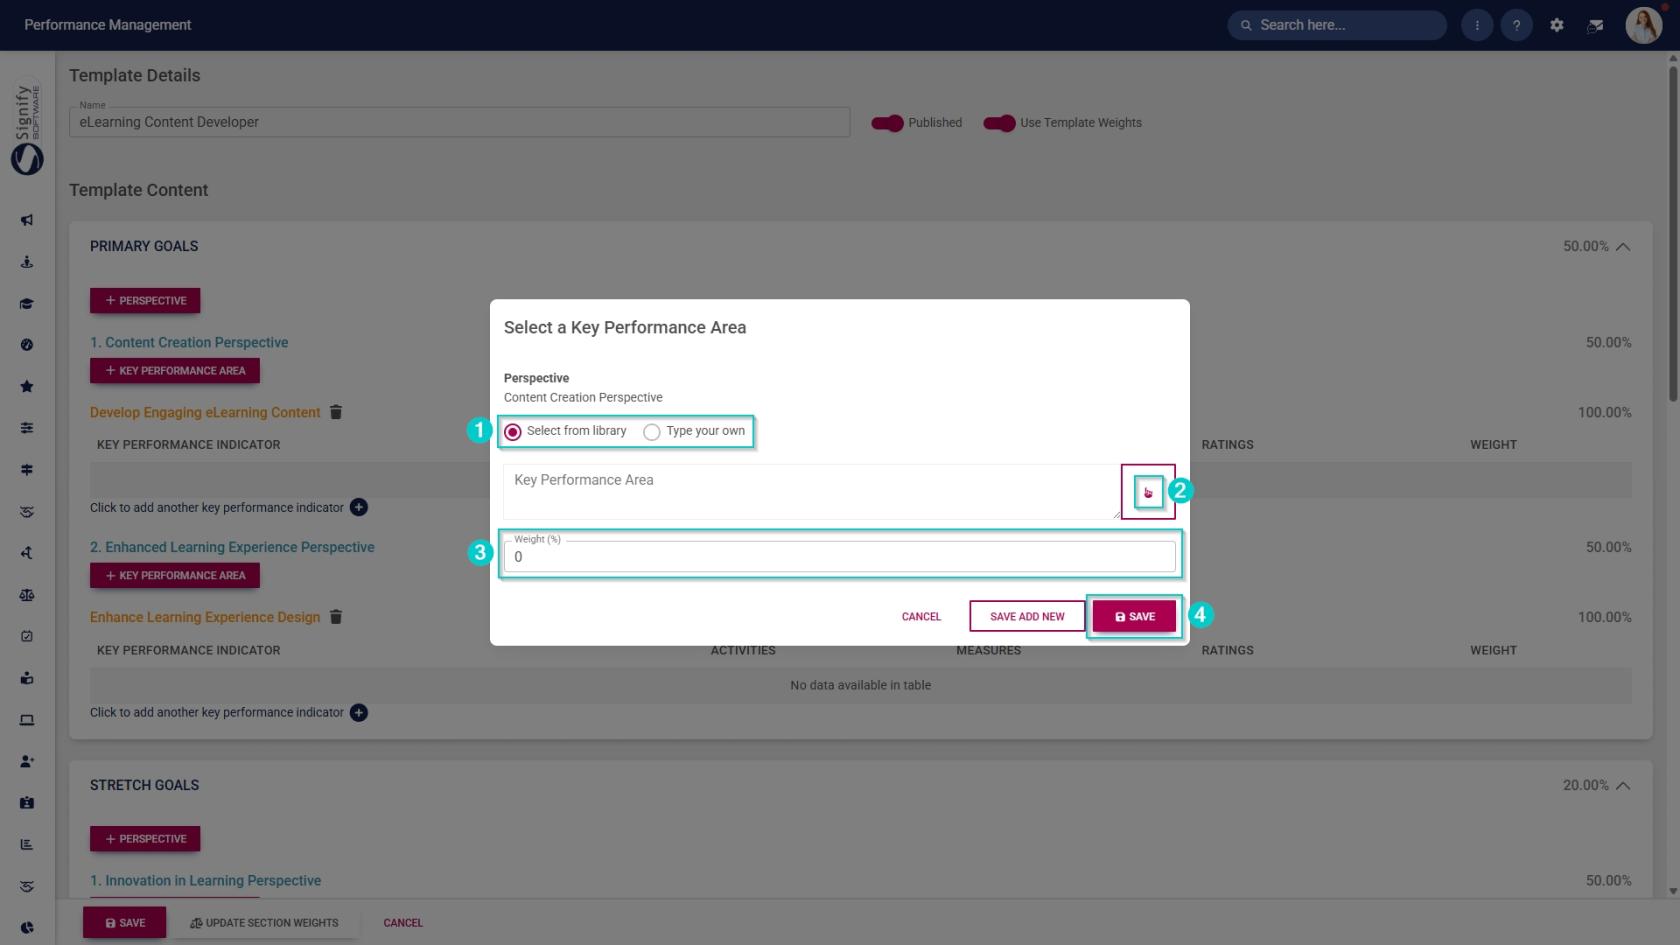
Task: Cancel the Key Performance Area dialog
Action: pos(921,617)
